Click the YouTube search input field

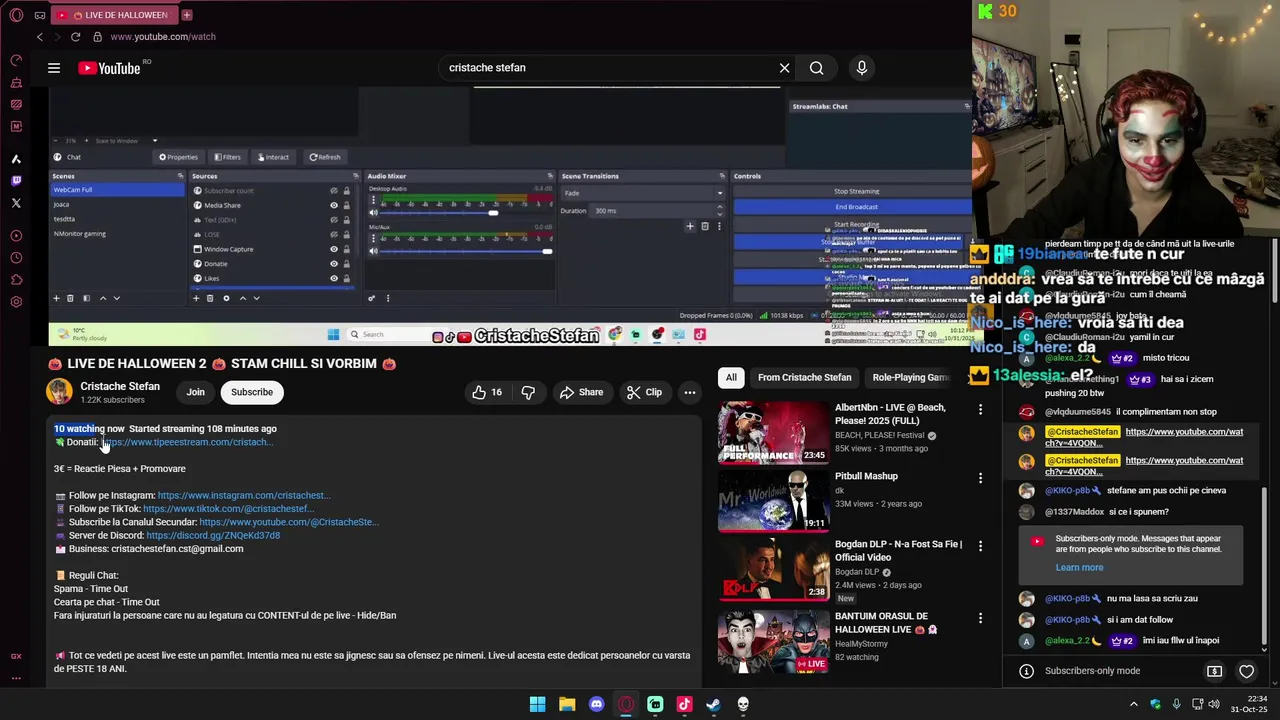click(x=610, y=68)
